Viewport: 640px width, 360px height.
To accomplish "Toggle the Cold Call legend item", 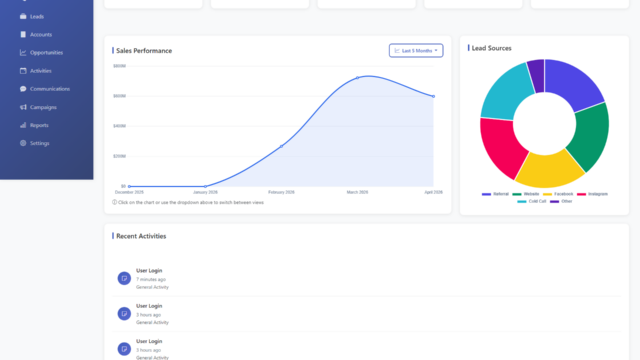I will [x=531, y=201].
